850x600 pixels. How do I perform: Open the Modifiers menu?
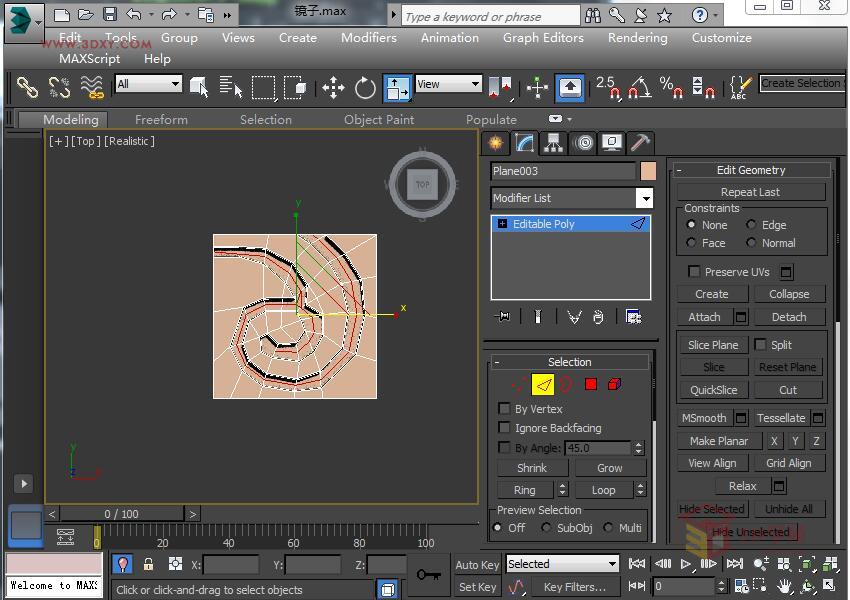click(x=369, y=38)
